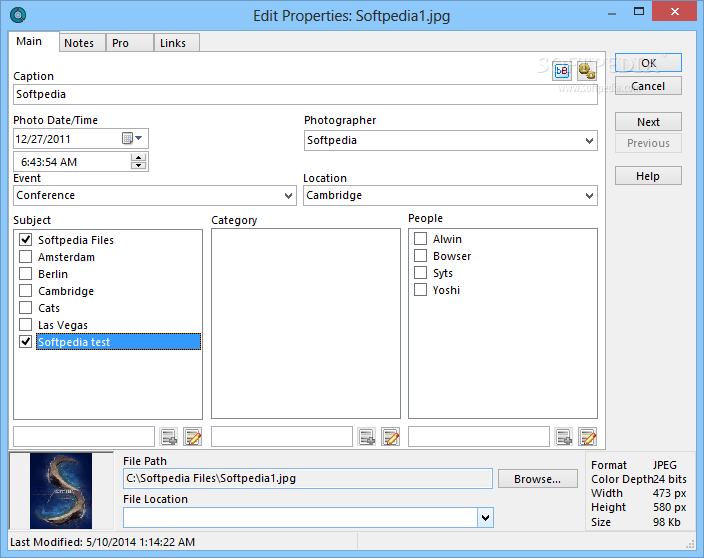Check the Syts person box
Viewport: 704px width, 558px height.
click(x=420, y=273)
